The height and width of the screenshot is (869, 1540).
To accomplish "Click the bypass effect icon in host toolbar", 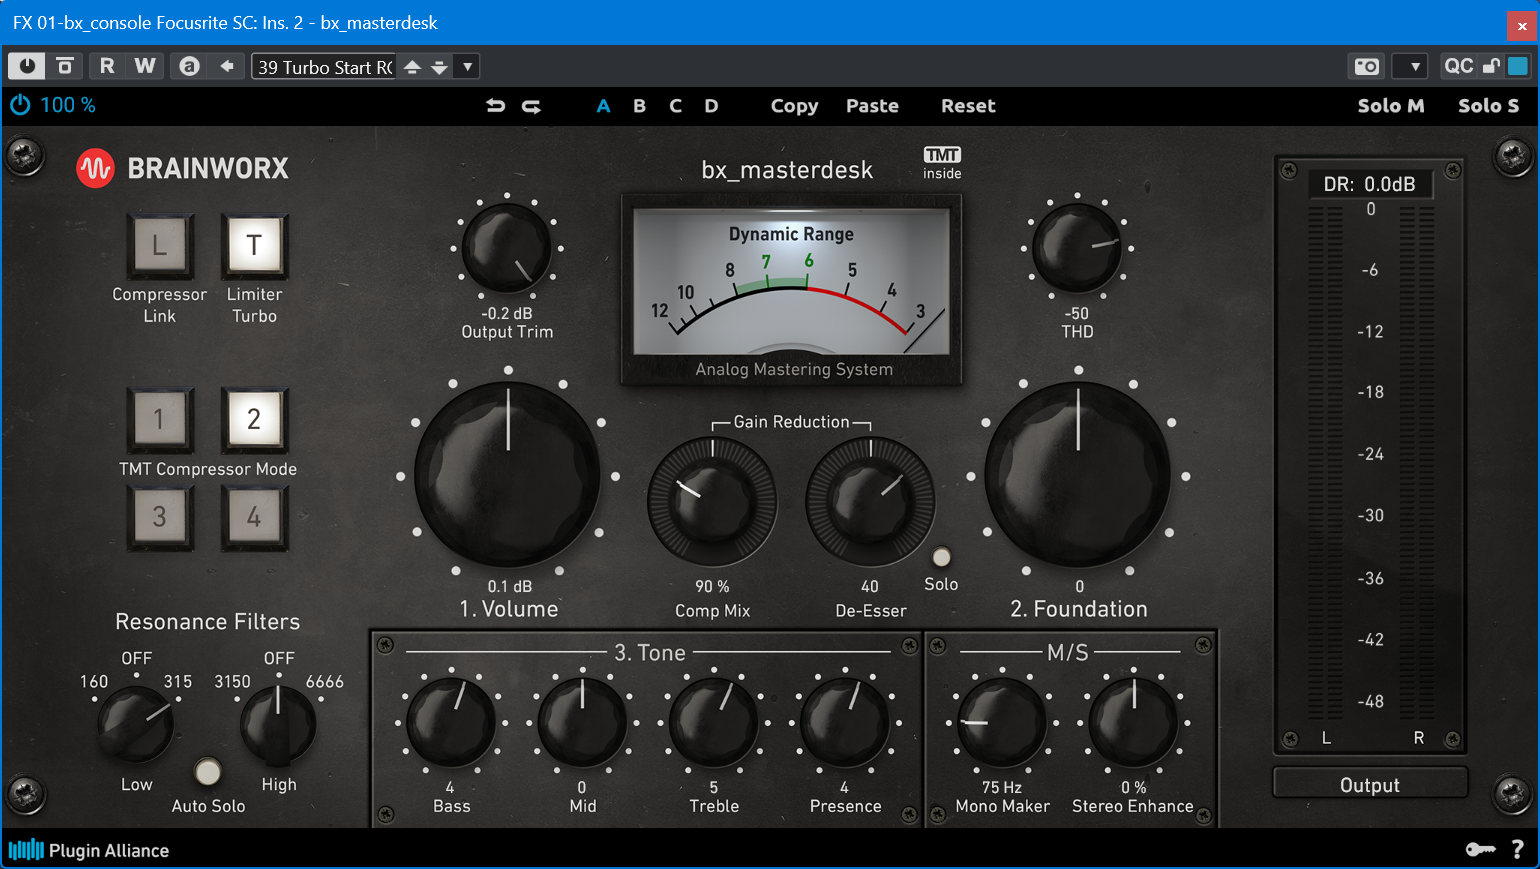I will tap(65, 66).
